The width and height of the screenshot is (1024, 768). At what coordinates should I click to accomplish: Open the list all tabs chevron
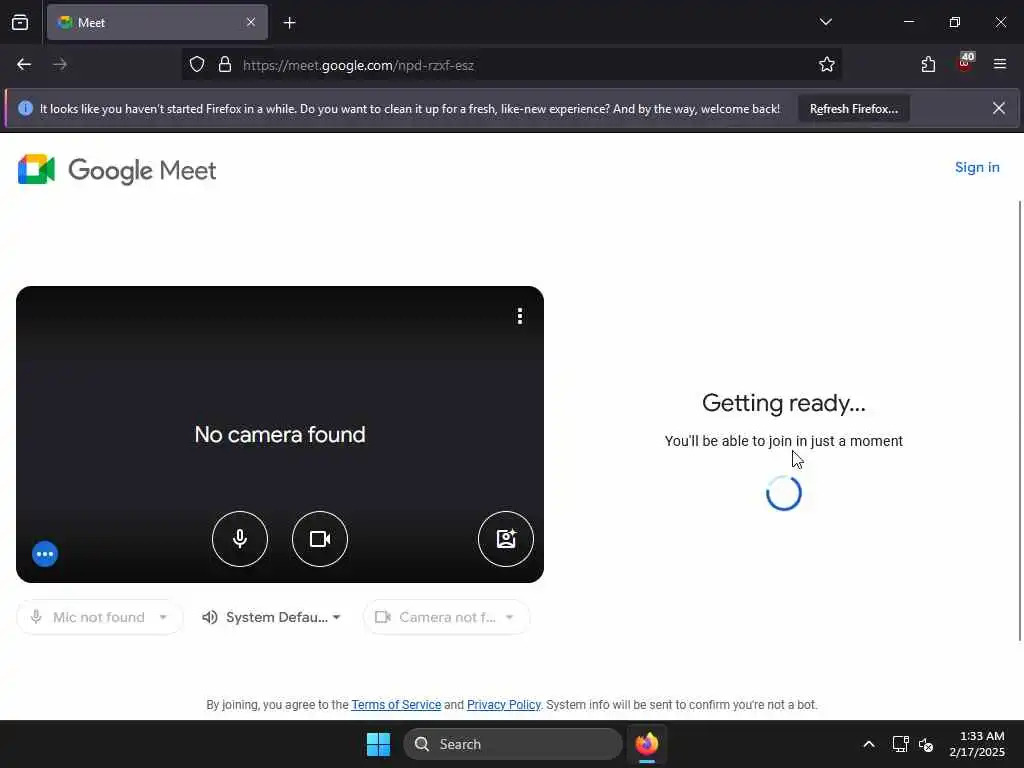(x=825, y=22)
